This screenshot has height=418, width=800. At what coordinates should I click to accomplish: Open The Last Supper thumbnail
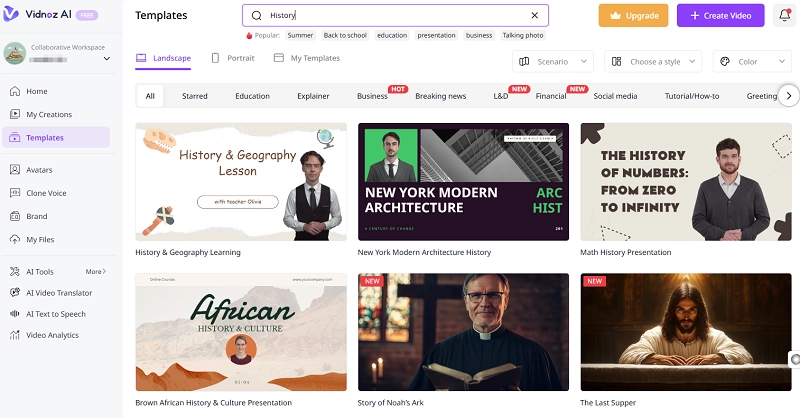(686, 332)
